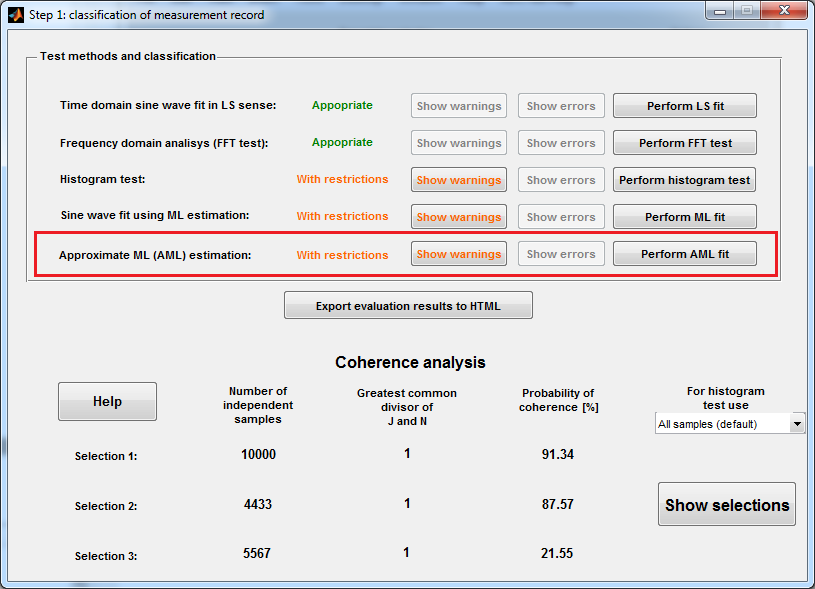This screenshot has height=589, width=815.
Task: Show warnings for Time domain LS fit
Action: (x=459, y=106)
